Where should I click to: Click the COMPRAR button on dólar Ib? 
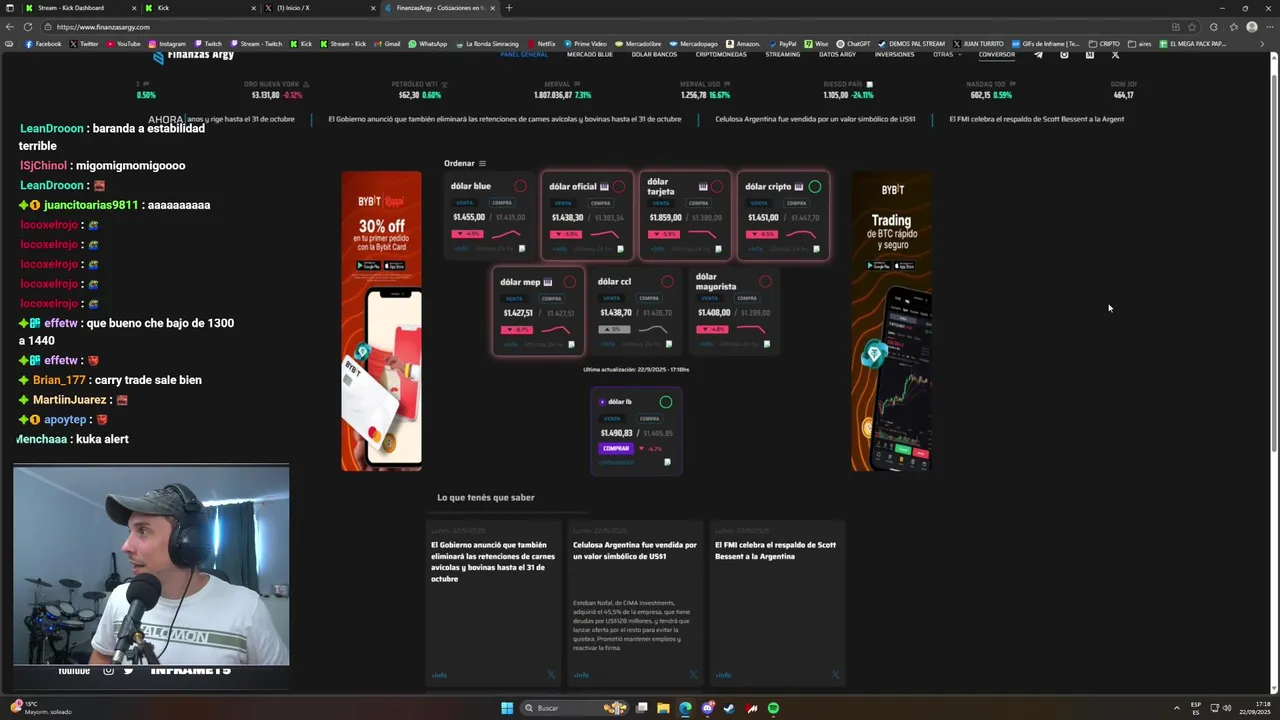(616, 448)
